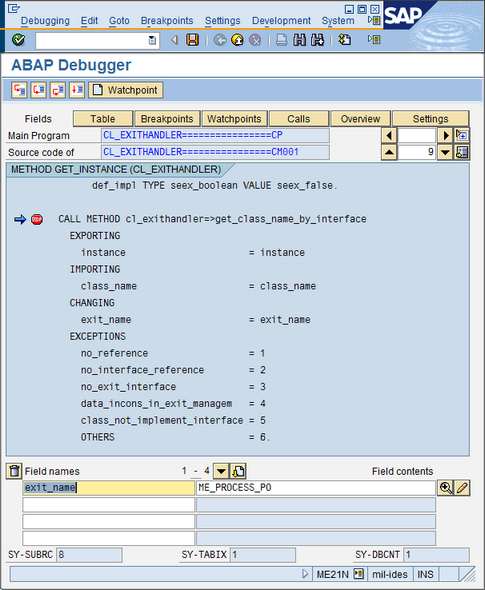
Task: Click the line up arrow button
Action: (x=389, y=152)
